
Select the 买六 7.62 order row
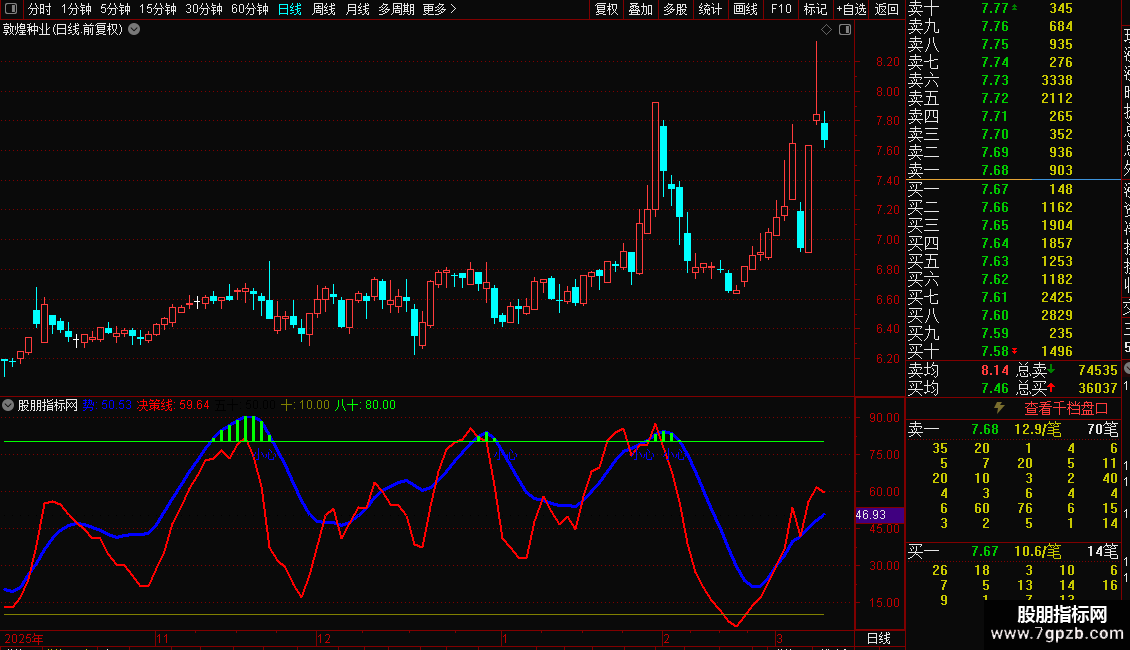click(1013, 280)
